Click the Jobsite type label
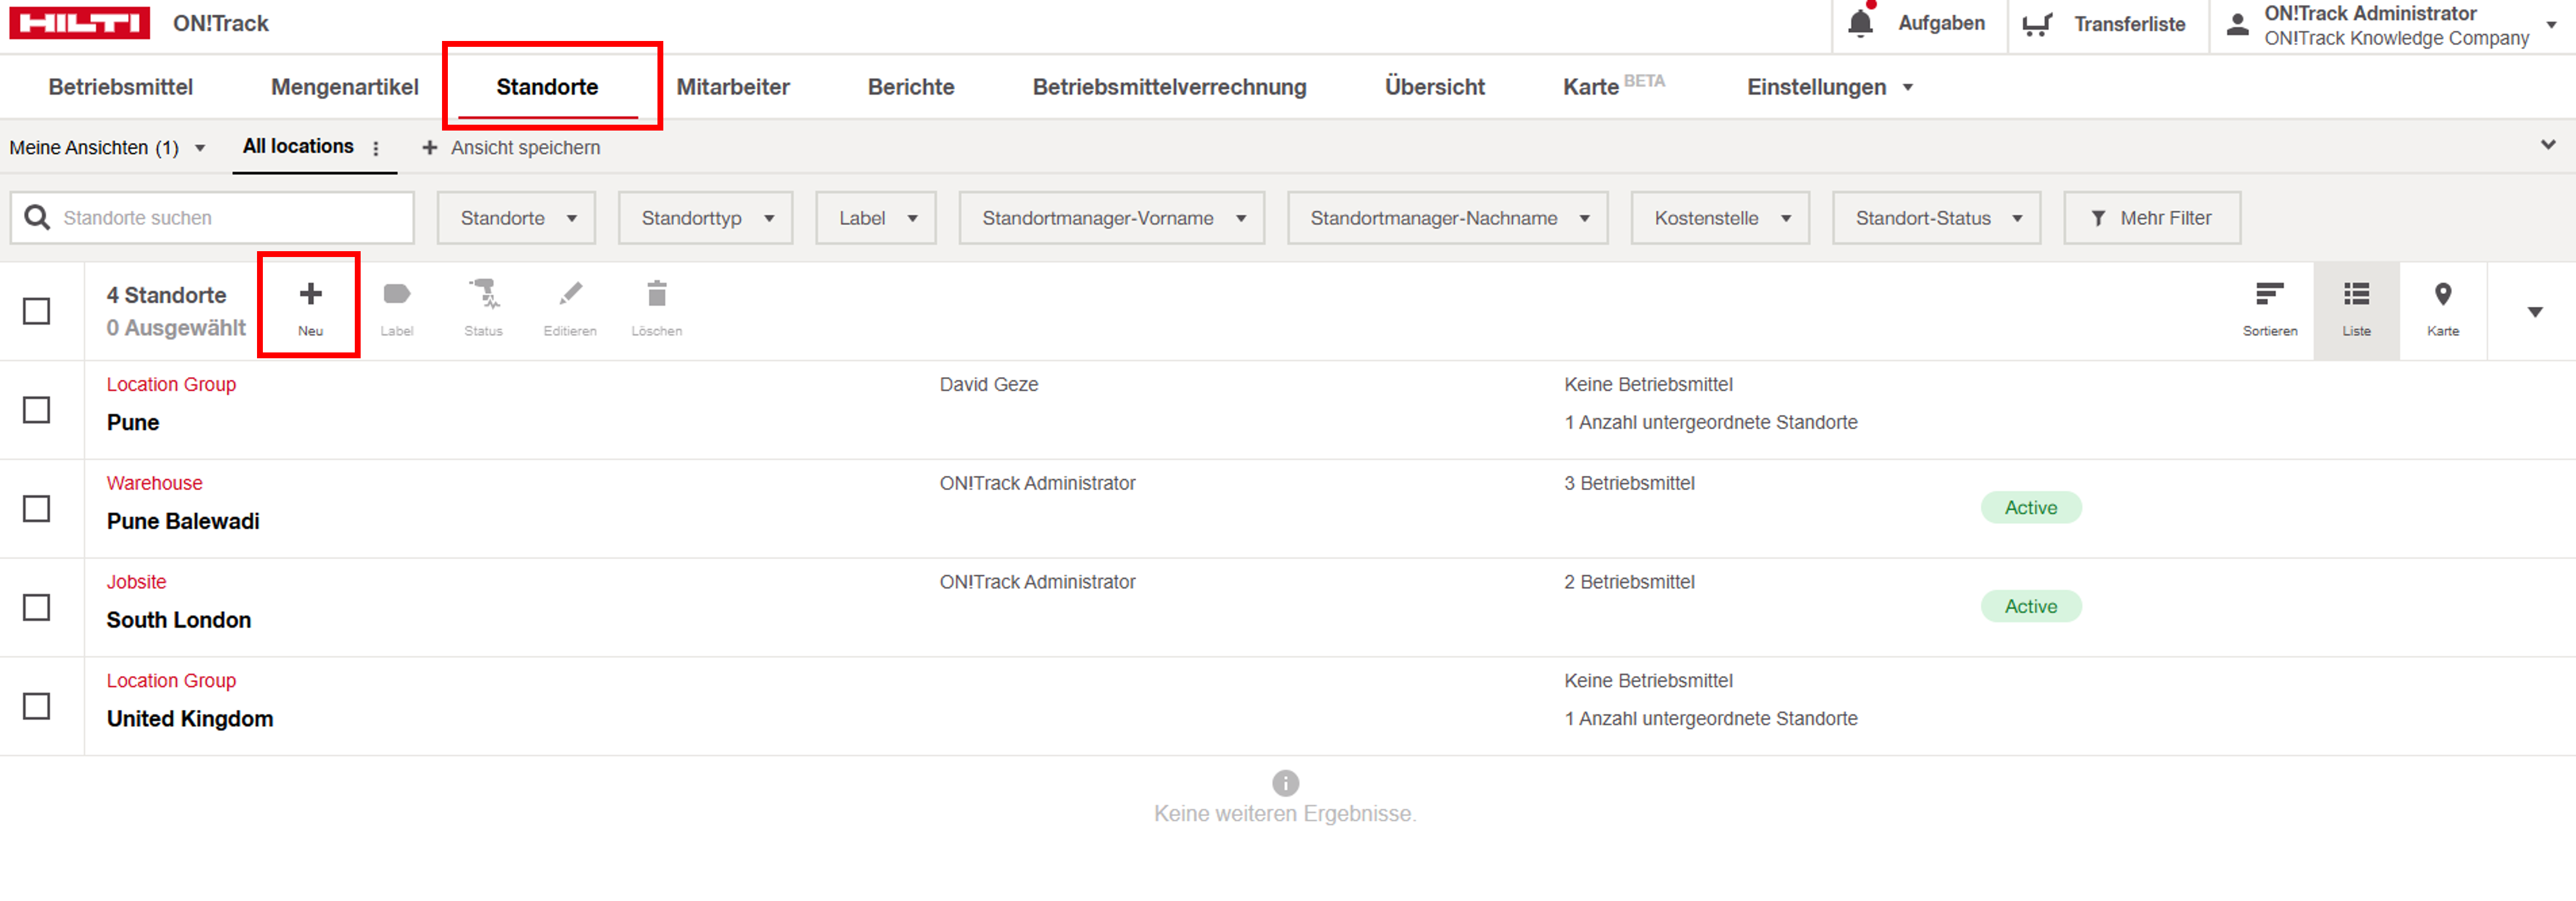2576x901 pixels. point(137,582)
